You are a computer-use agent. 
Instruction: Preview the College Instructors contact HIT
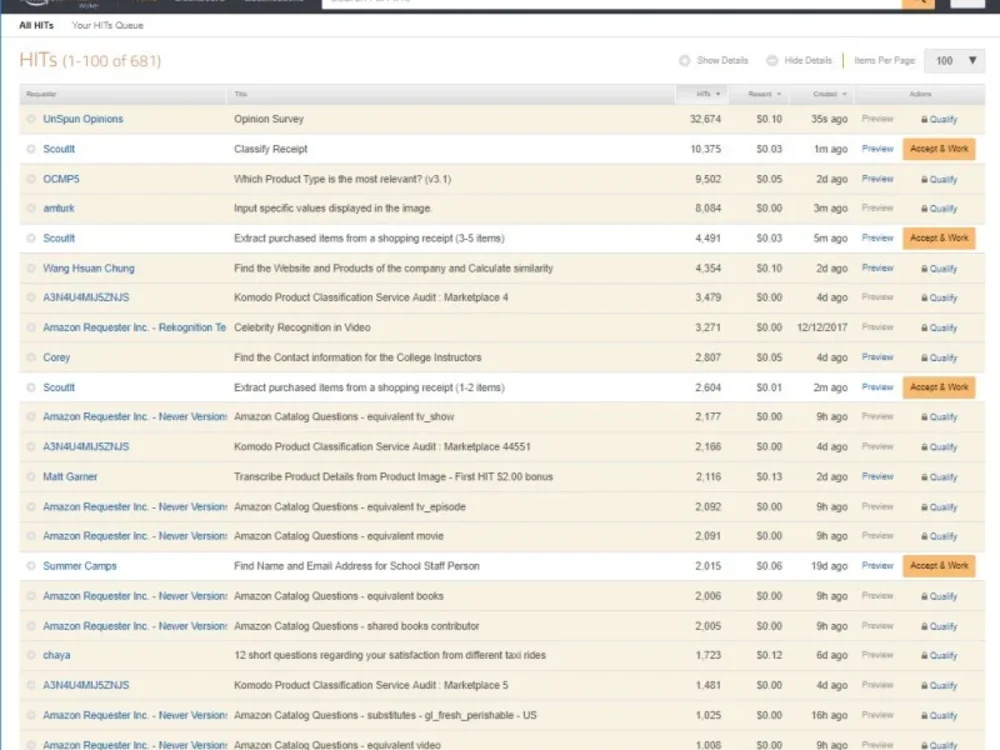click(878, 357)
